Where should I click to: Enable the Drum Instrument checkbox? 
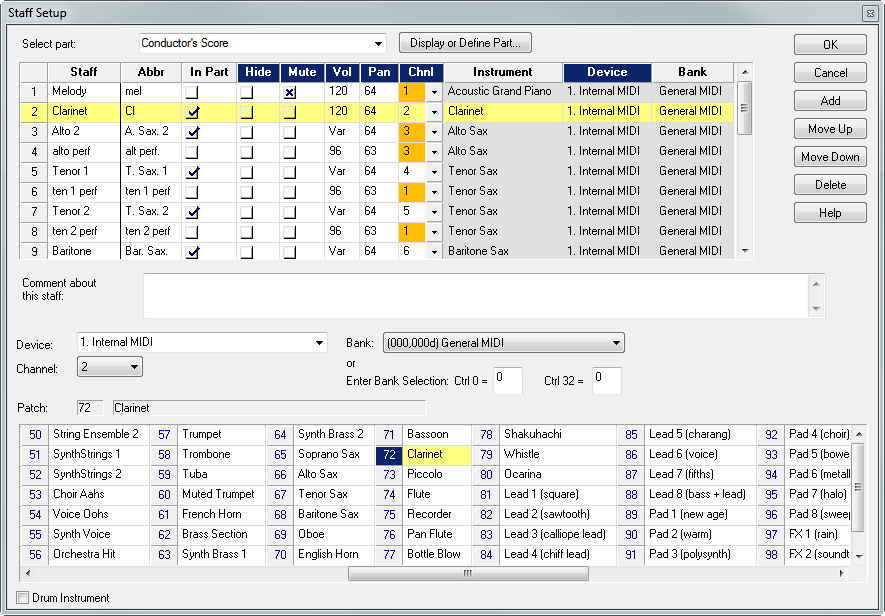tap(24, 598)
